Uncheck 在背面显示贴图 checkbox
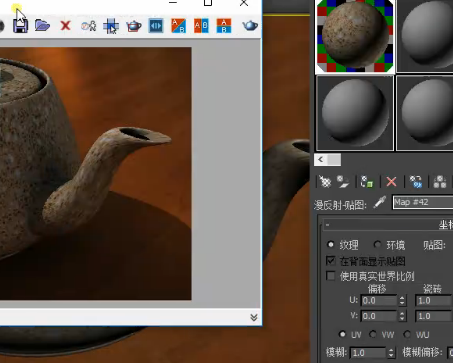Image resolution: width=453 pixels, height=363 pixels. tap(331, 261)
